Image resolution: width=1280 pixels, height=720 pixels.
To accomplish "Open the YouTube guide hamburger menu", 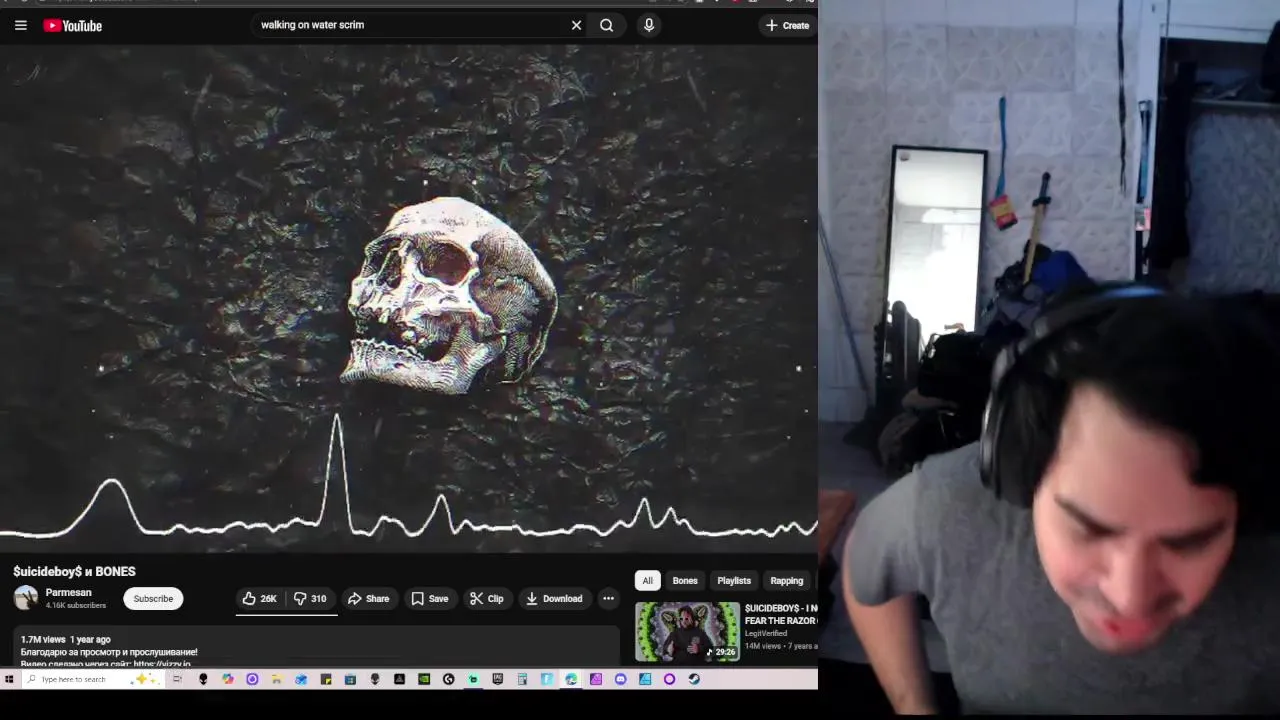I will tap(20, 25).
